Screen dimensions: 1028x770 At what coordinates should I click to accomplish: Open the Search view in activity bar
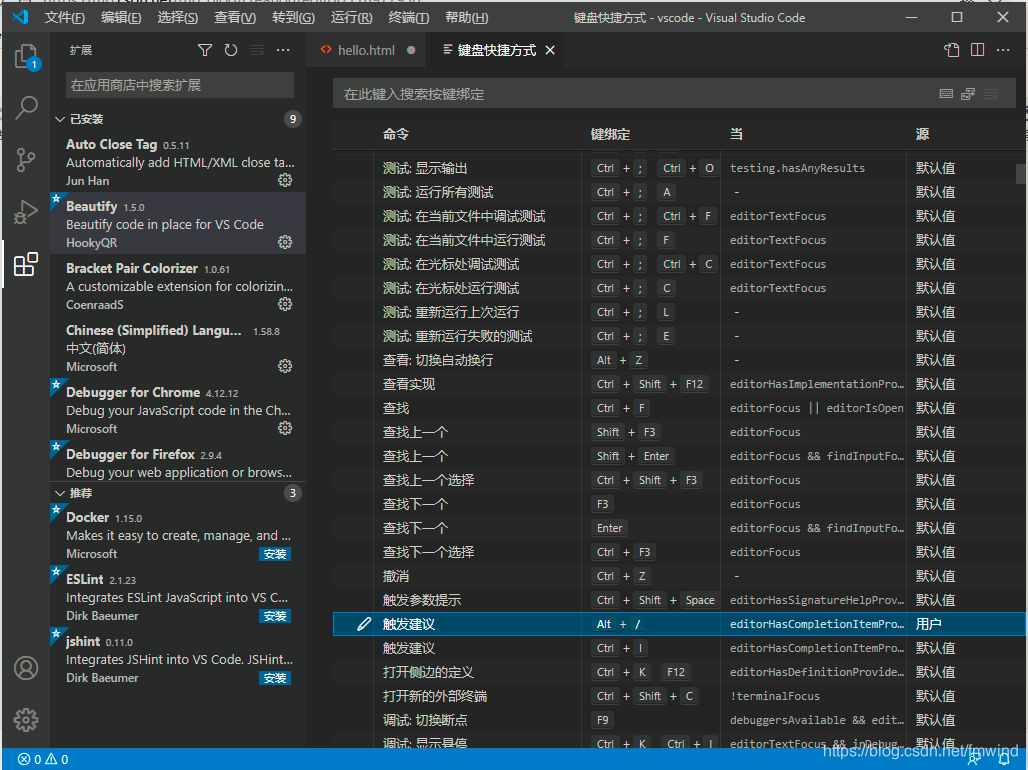point(26,107)
